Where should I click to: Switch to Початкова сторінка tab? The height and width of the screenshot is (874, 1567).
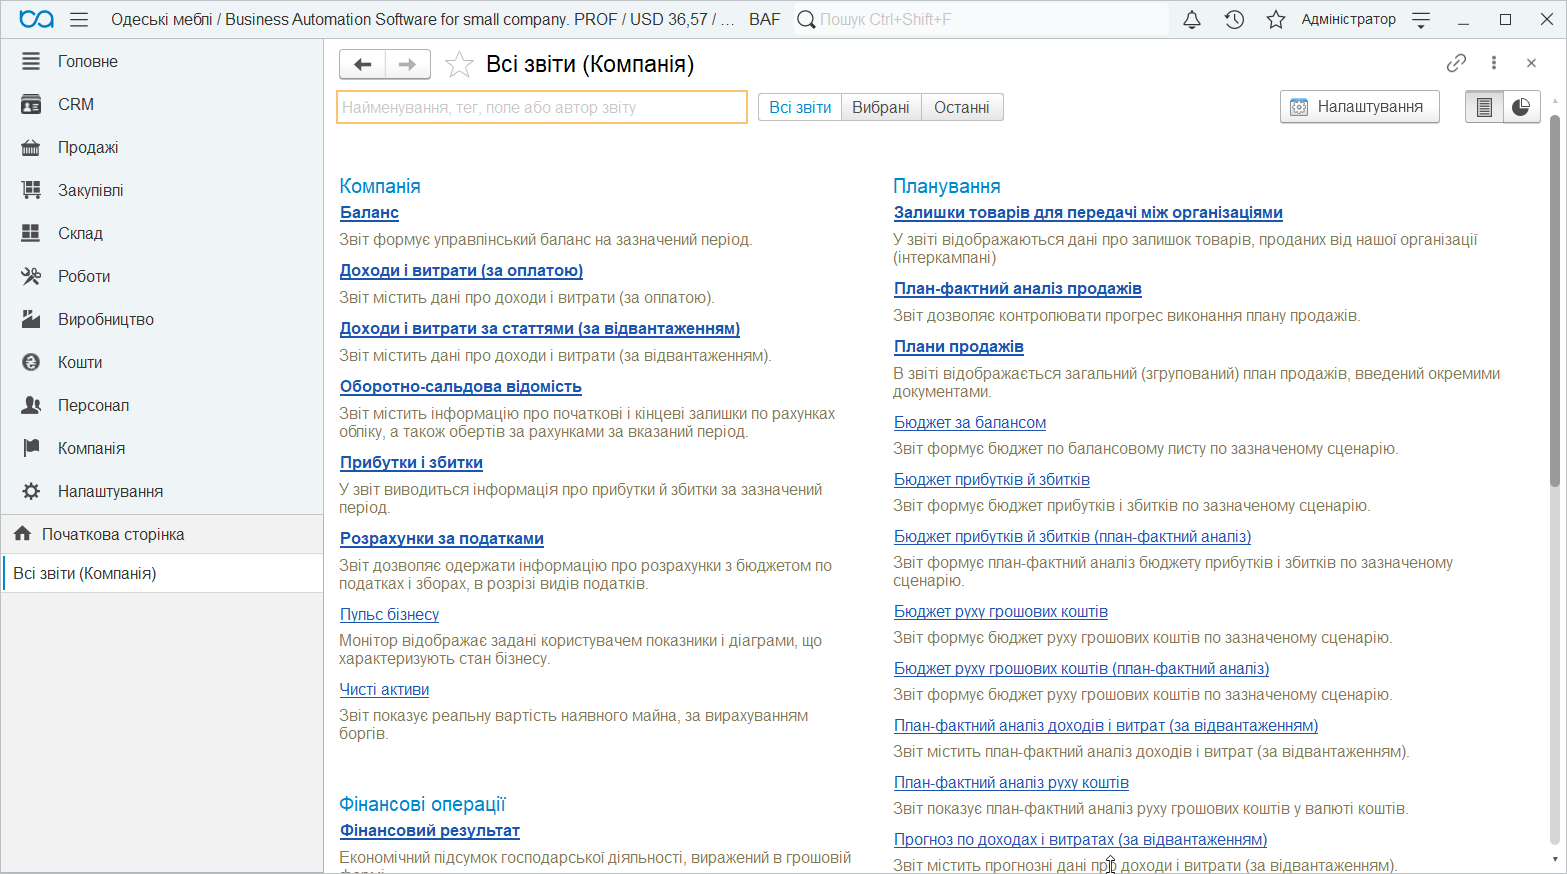click(x=113, y=534)
